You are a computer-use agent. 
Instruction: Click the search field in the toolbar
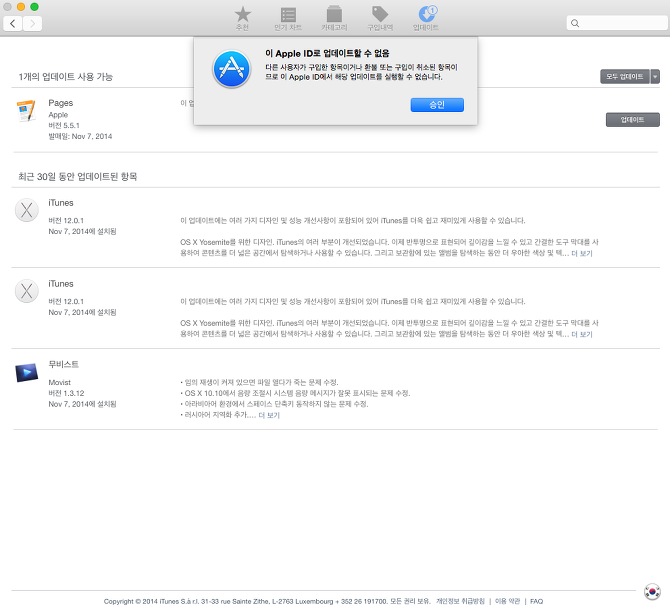[x=617, y=23]
